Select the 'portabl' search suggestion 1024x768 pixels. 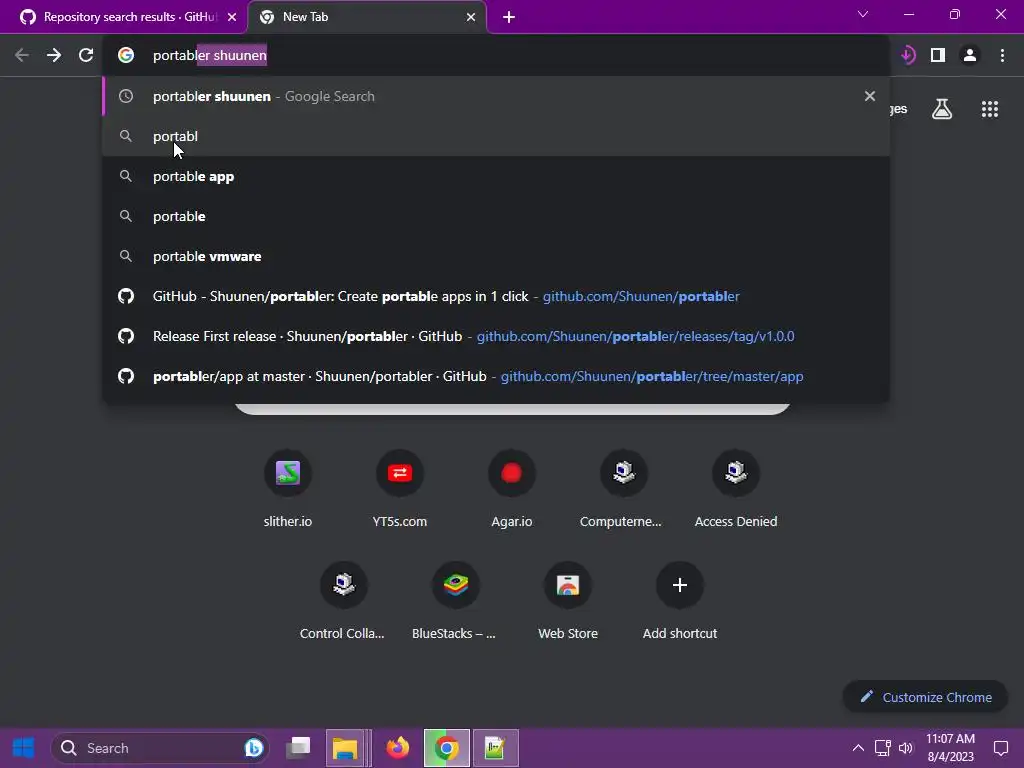[496, 136]
